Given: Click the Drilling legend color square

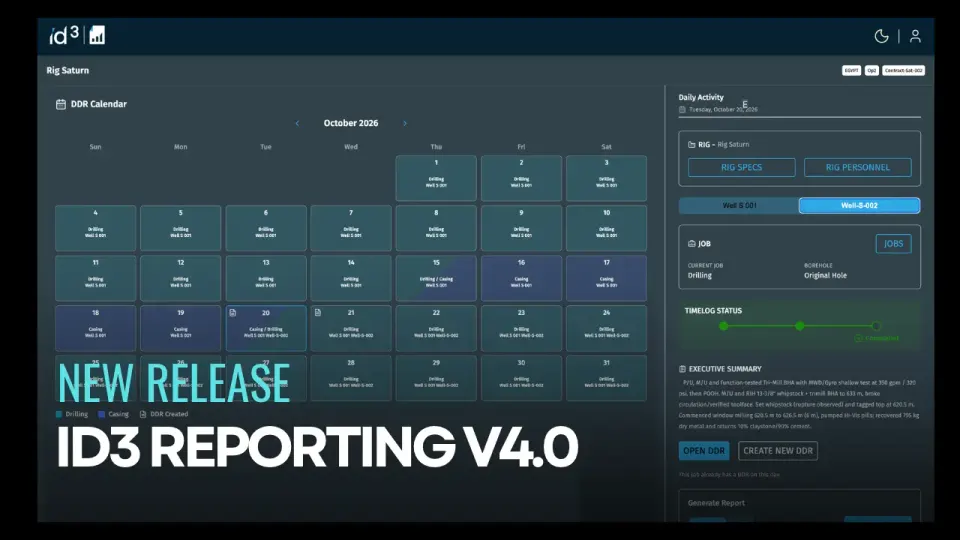Looking at the screenshot, I should pos(59,414).
